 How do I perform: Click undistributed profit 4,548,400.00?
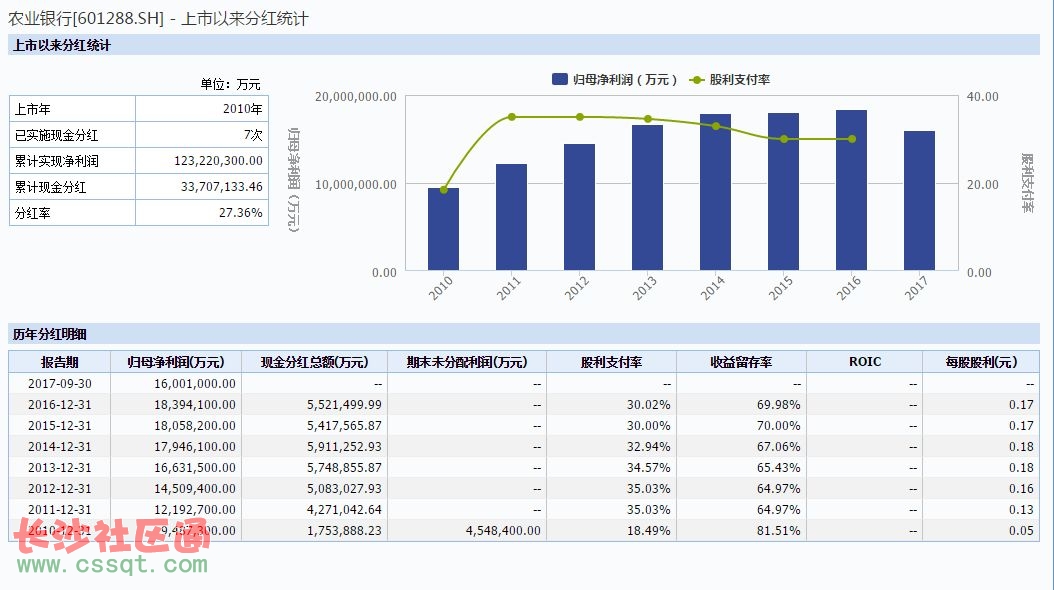[503, 530]
